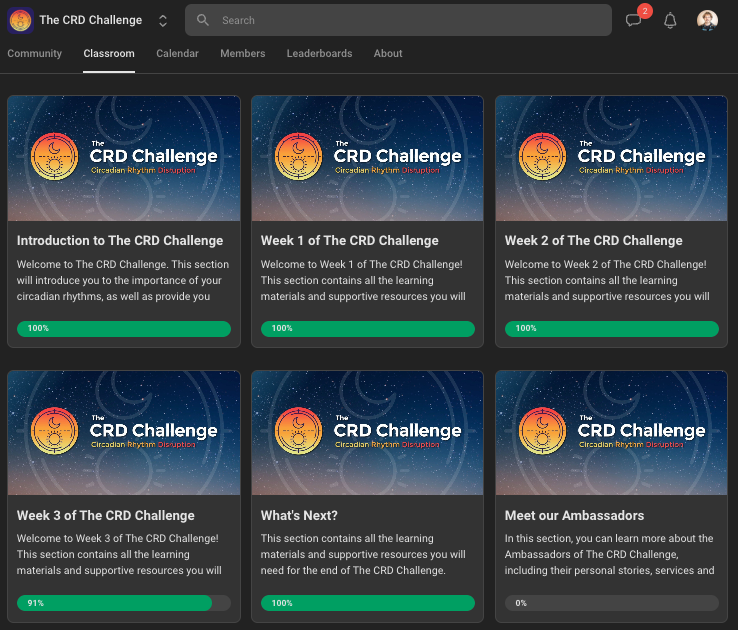Open the user profile avatar menu
738x630 pixels.
[707, 21]
